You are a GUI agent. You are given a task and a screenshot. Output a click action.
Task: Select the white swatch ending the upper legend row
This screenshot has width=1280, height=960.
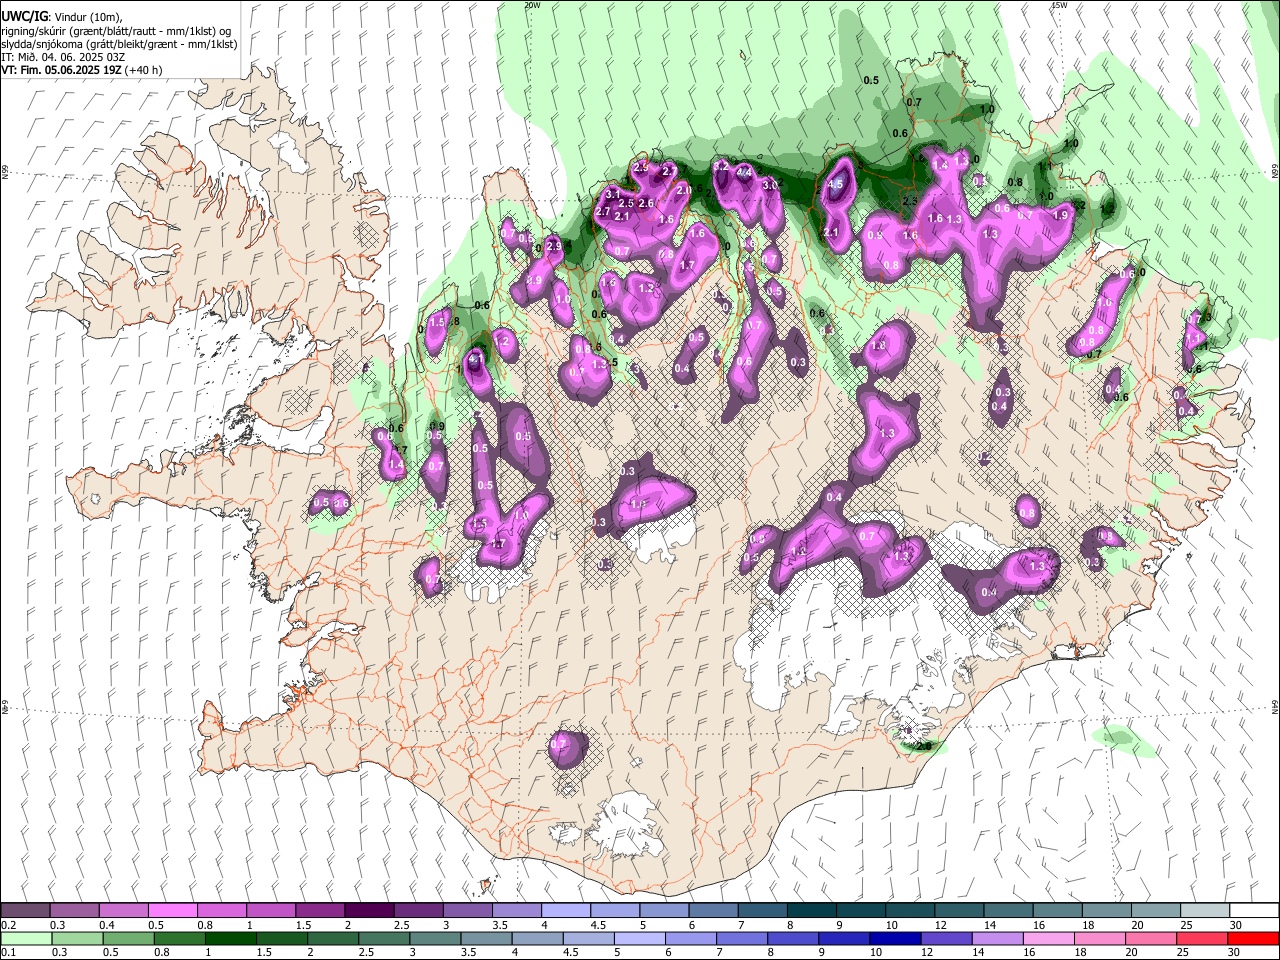click(1253, 910)
